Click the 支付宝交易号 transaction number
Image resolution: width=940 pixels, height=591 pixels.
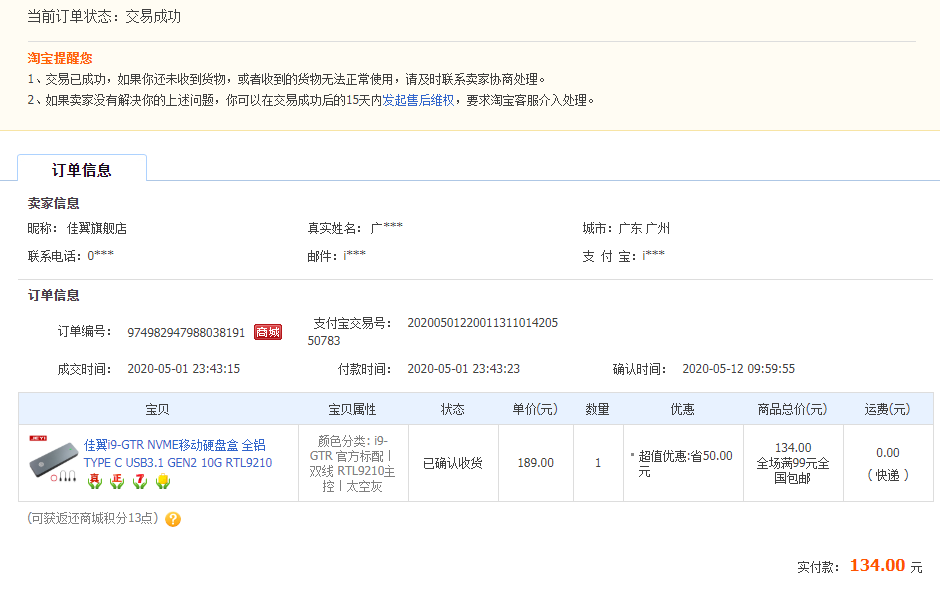(x=433, y=331)
